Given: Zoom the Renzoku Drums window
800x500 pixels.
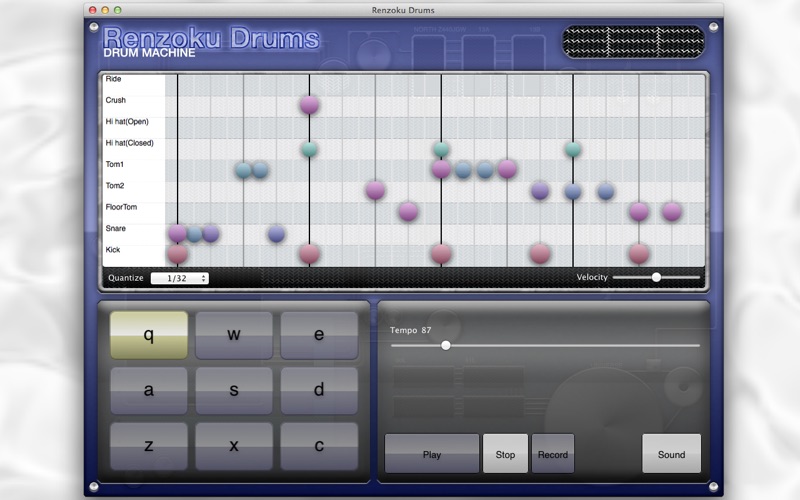Looking at the screenshot, I should 117,10.
